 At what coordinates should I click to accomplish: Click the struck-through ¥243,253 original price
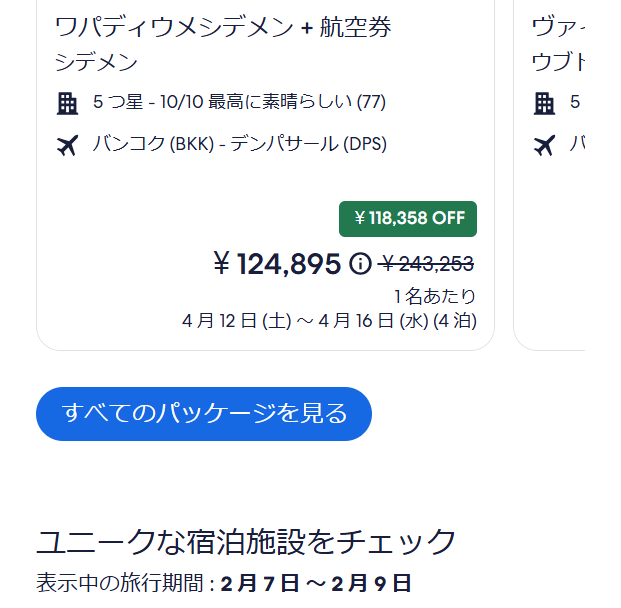[428, 263]
